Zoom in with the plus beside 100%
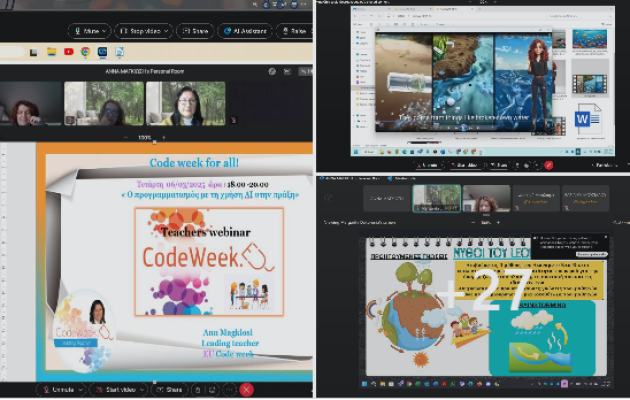630x400 pixels. point(164,137)
